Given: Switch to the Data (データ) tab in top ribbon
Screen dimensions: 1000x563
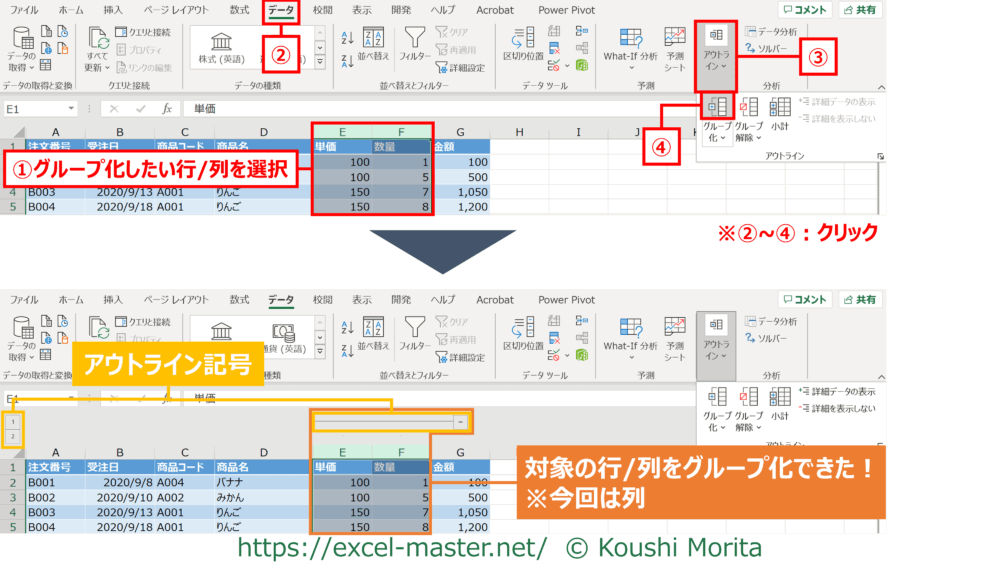Looking at the screenshot, I should click(x=281, y=10).
